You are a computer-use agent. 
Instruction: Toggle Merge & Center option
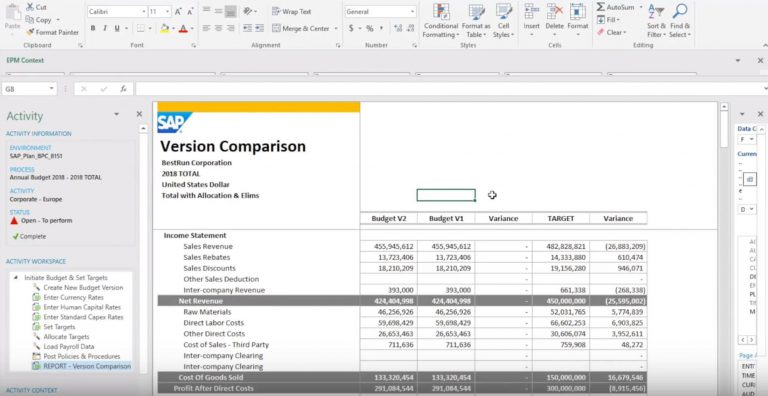pyautogui.click(x=305, y=28)
